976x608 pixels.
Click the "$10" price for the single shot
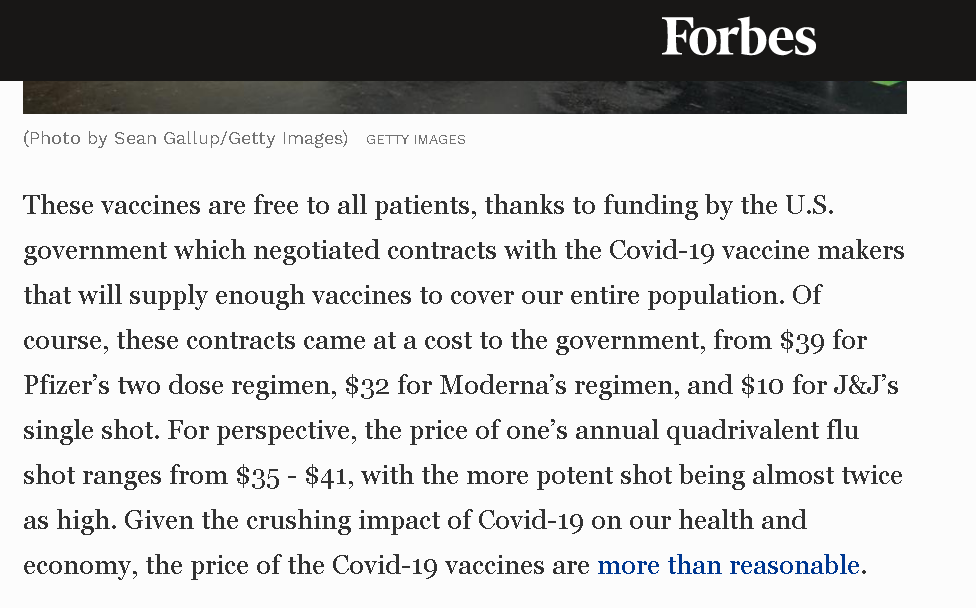tap(762, 385)
